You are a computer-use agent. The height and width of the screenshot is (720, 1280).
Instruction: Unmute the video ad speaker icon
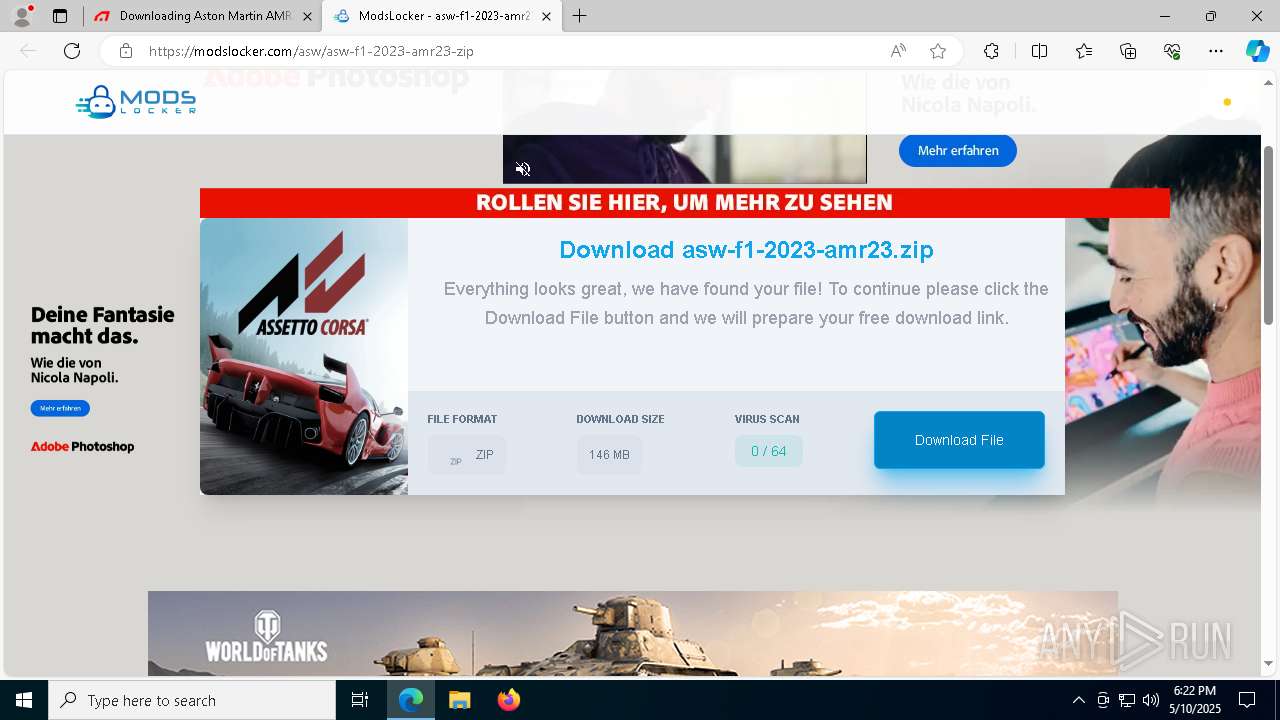pyautogui.click(x=523, y=169)
